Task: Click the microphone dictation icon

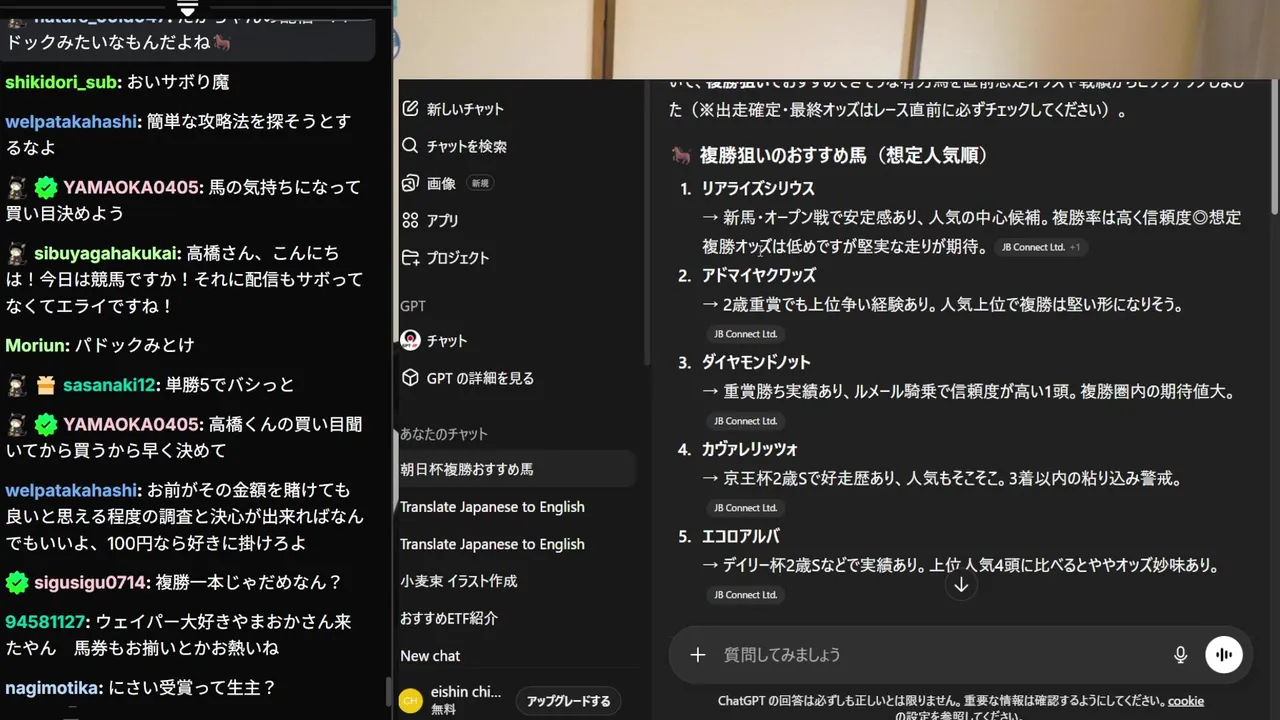Action: (x=1180, y=655)
